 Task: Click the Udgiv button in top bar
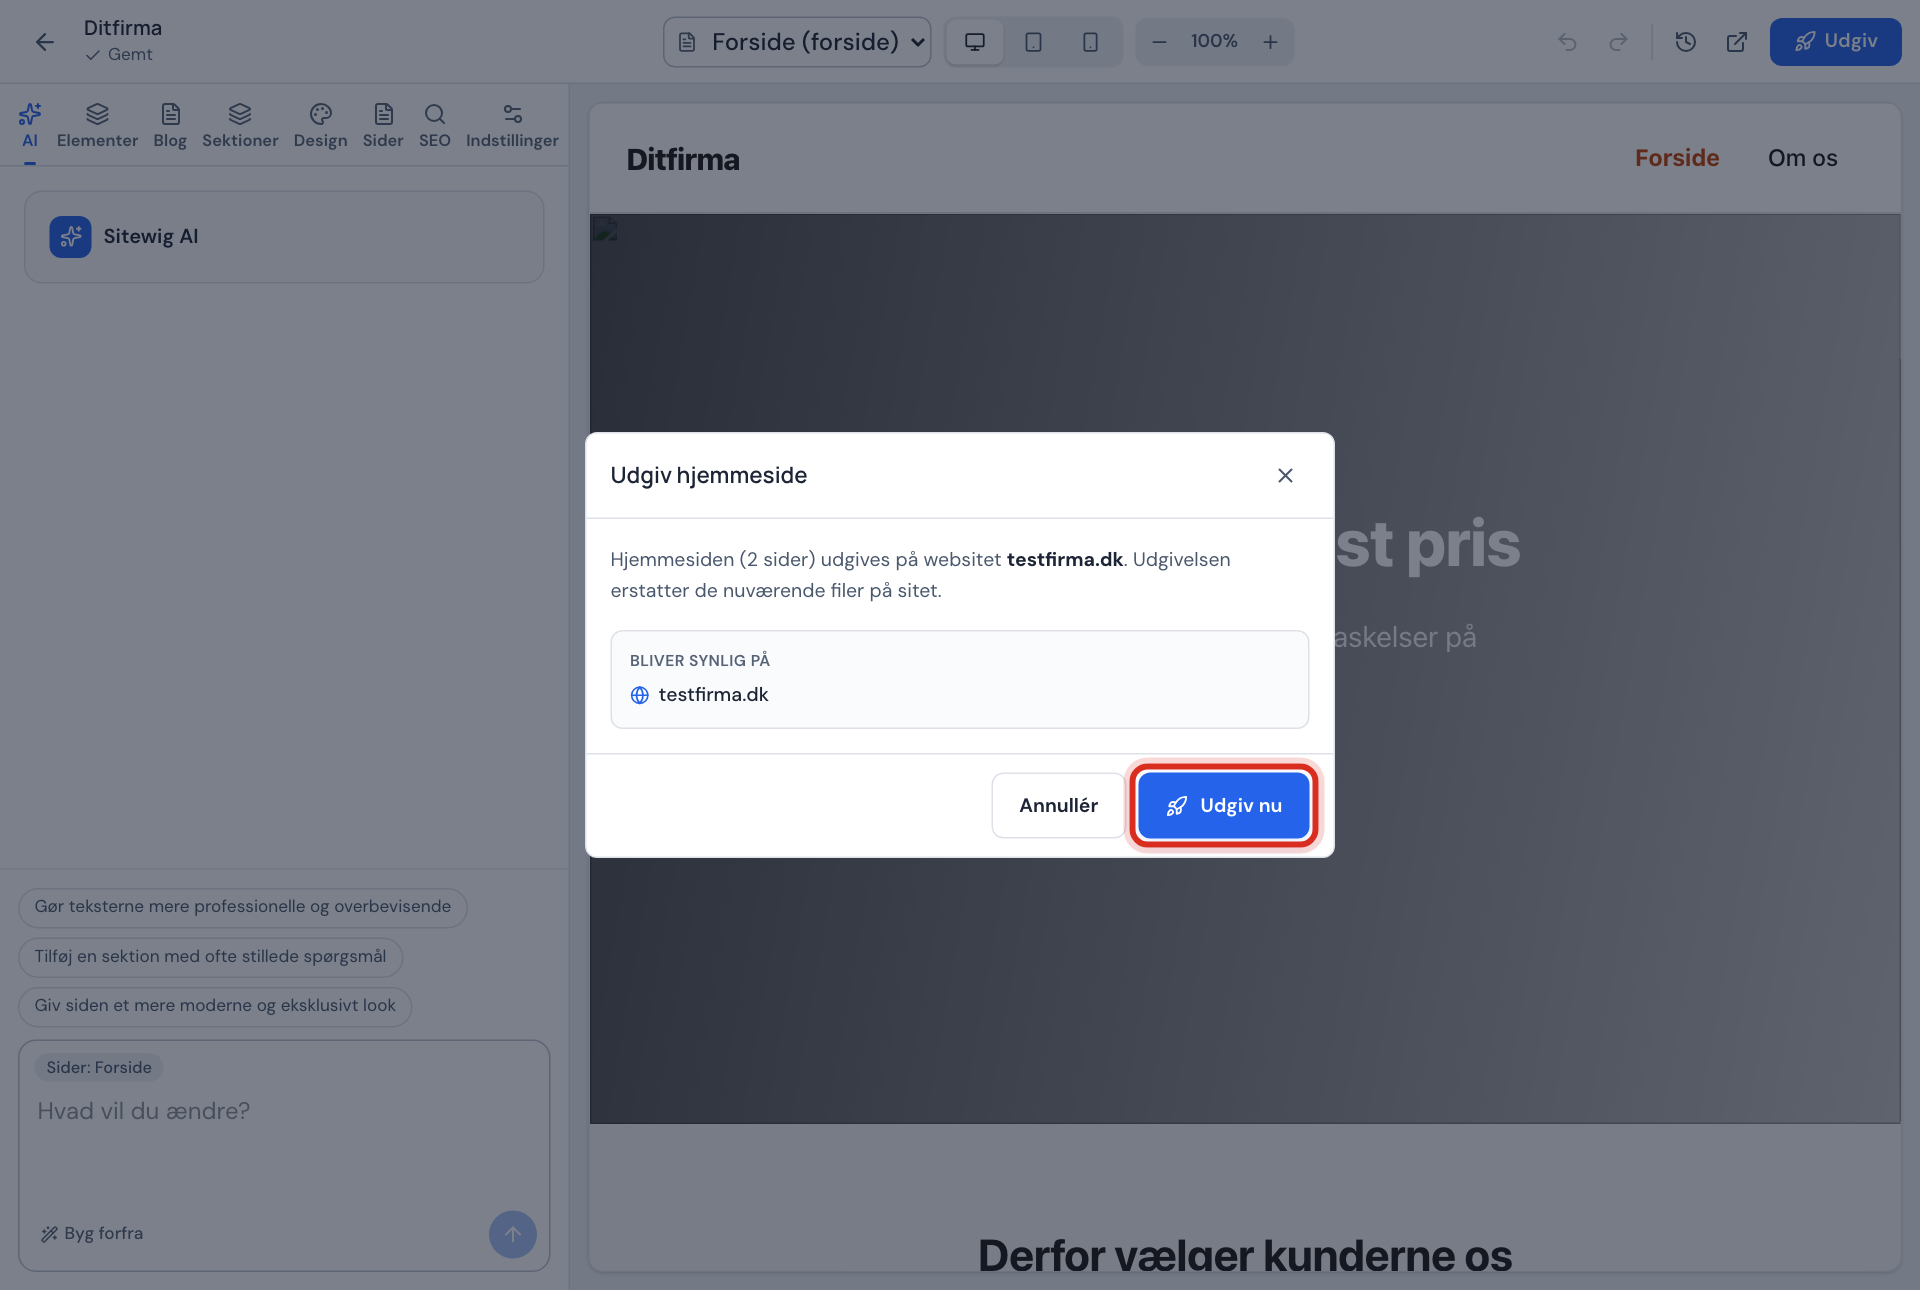pos(1835,42)
